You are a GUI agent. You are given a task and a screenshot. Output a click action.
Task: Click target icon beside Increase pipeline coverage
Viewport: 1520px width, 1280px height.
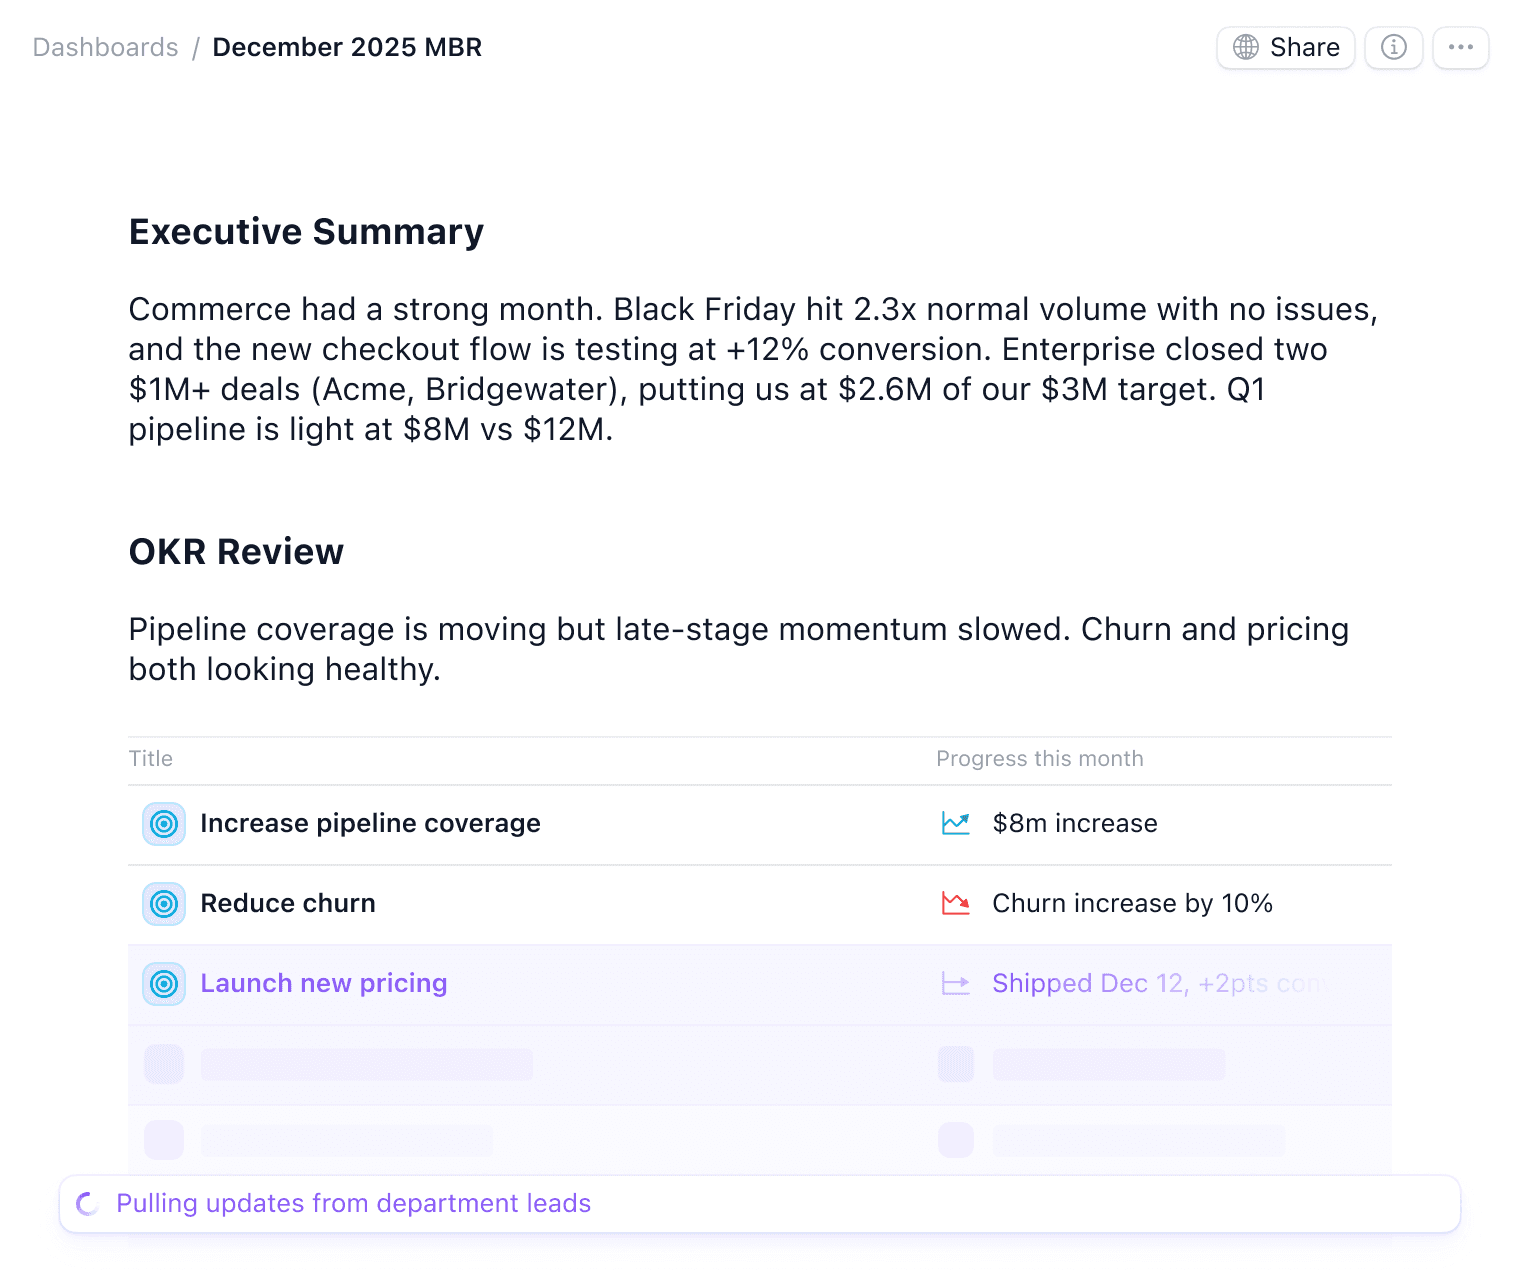tap(164, 824)
